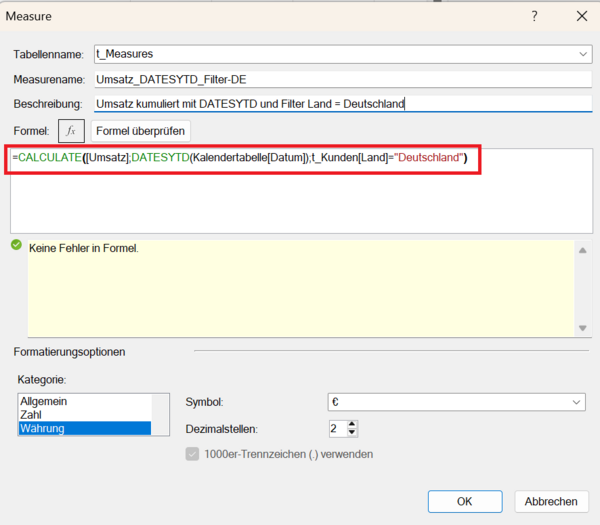The width and height of the screenshot is (600, 525).
Task: Toggle 1000er-Trennzeichen verwenden checkbox
Action: click(x=192, y=455)
